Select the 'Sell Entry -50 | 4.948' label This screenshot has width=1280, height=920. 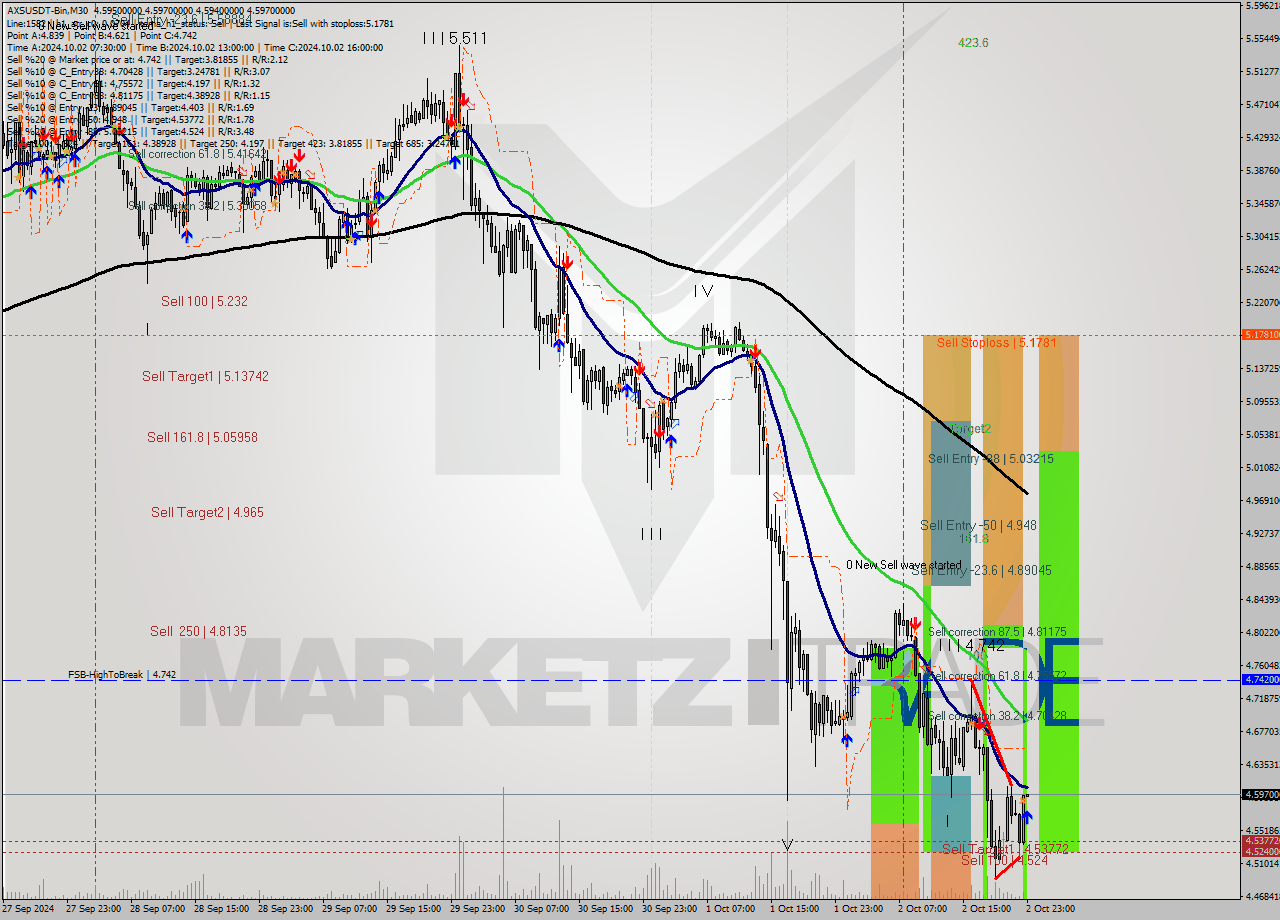click(x=978, y=525)
